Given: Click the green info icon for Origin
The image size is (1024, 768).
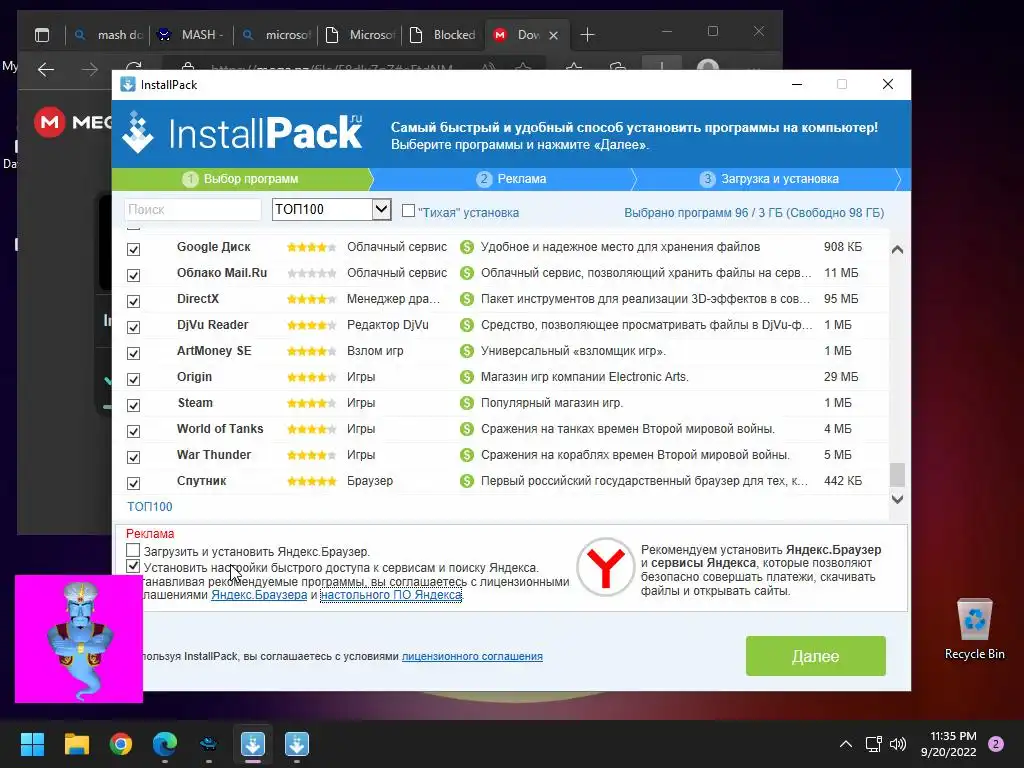Looking at the screenshot, I should click(x=466, y=377).
